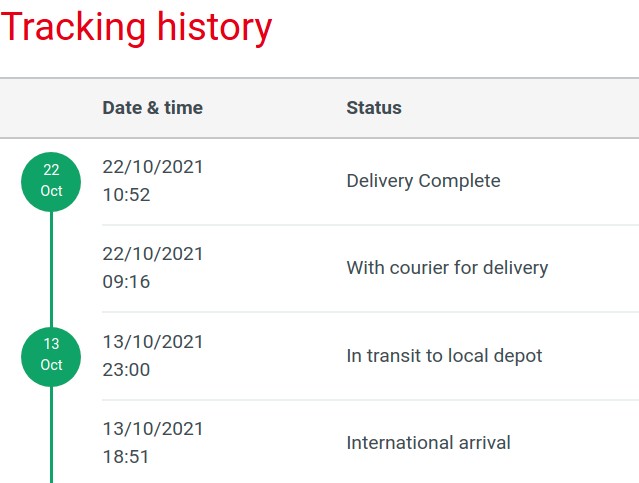Select the date above the 23:00 time
Image resolution: width=639 pixels, height=483 pixels.
[x=152, y=341]
